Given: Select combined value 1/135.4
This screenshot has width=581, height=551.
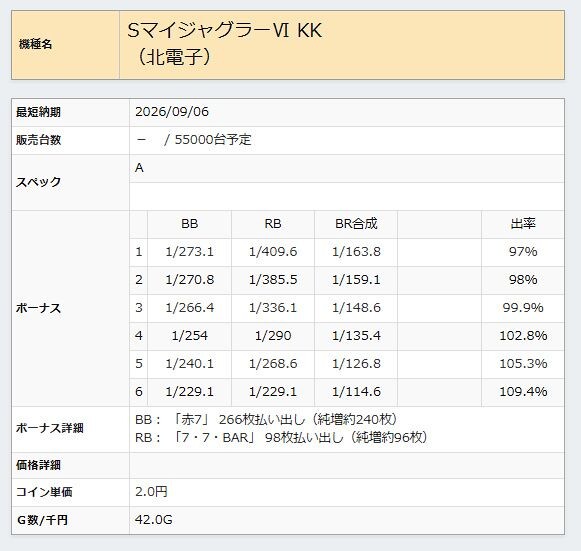Looking at the screenshot, I should point(356,336).
